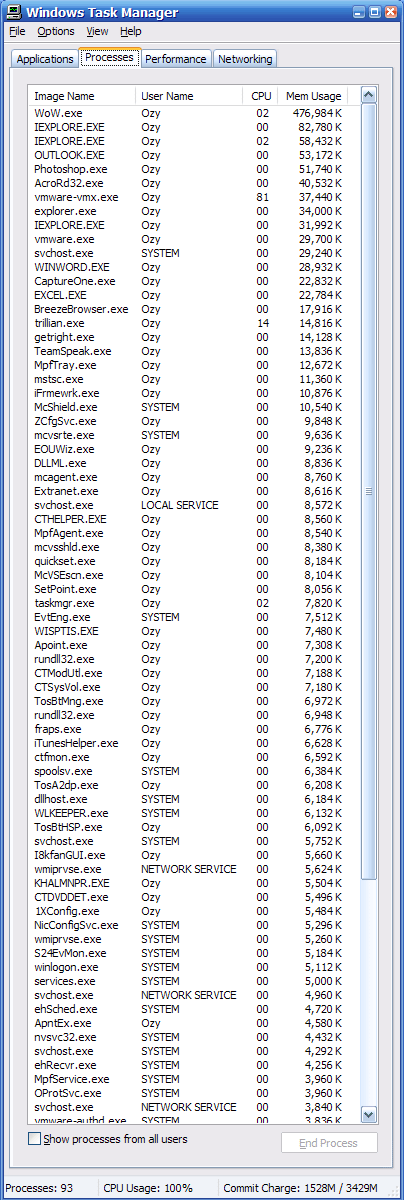The image size is (404, 1200).
Task: Open the File menu
Action: pos(18,32)
